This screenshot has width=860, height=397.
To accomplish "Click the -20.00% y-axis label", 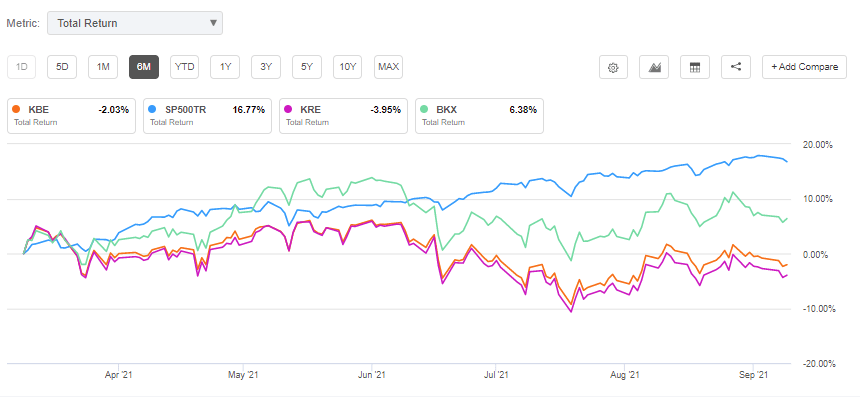I will point(818,364).
